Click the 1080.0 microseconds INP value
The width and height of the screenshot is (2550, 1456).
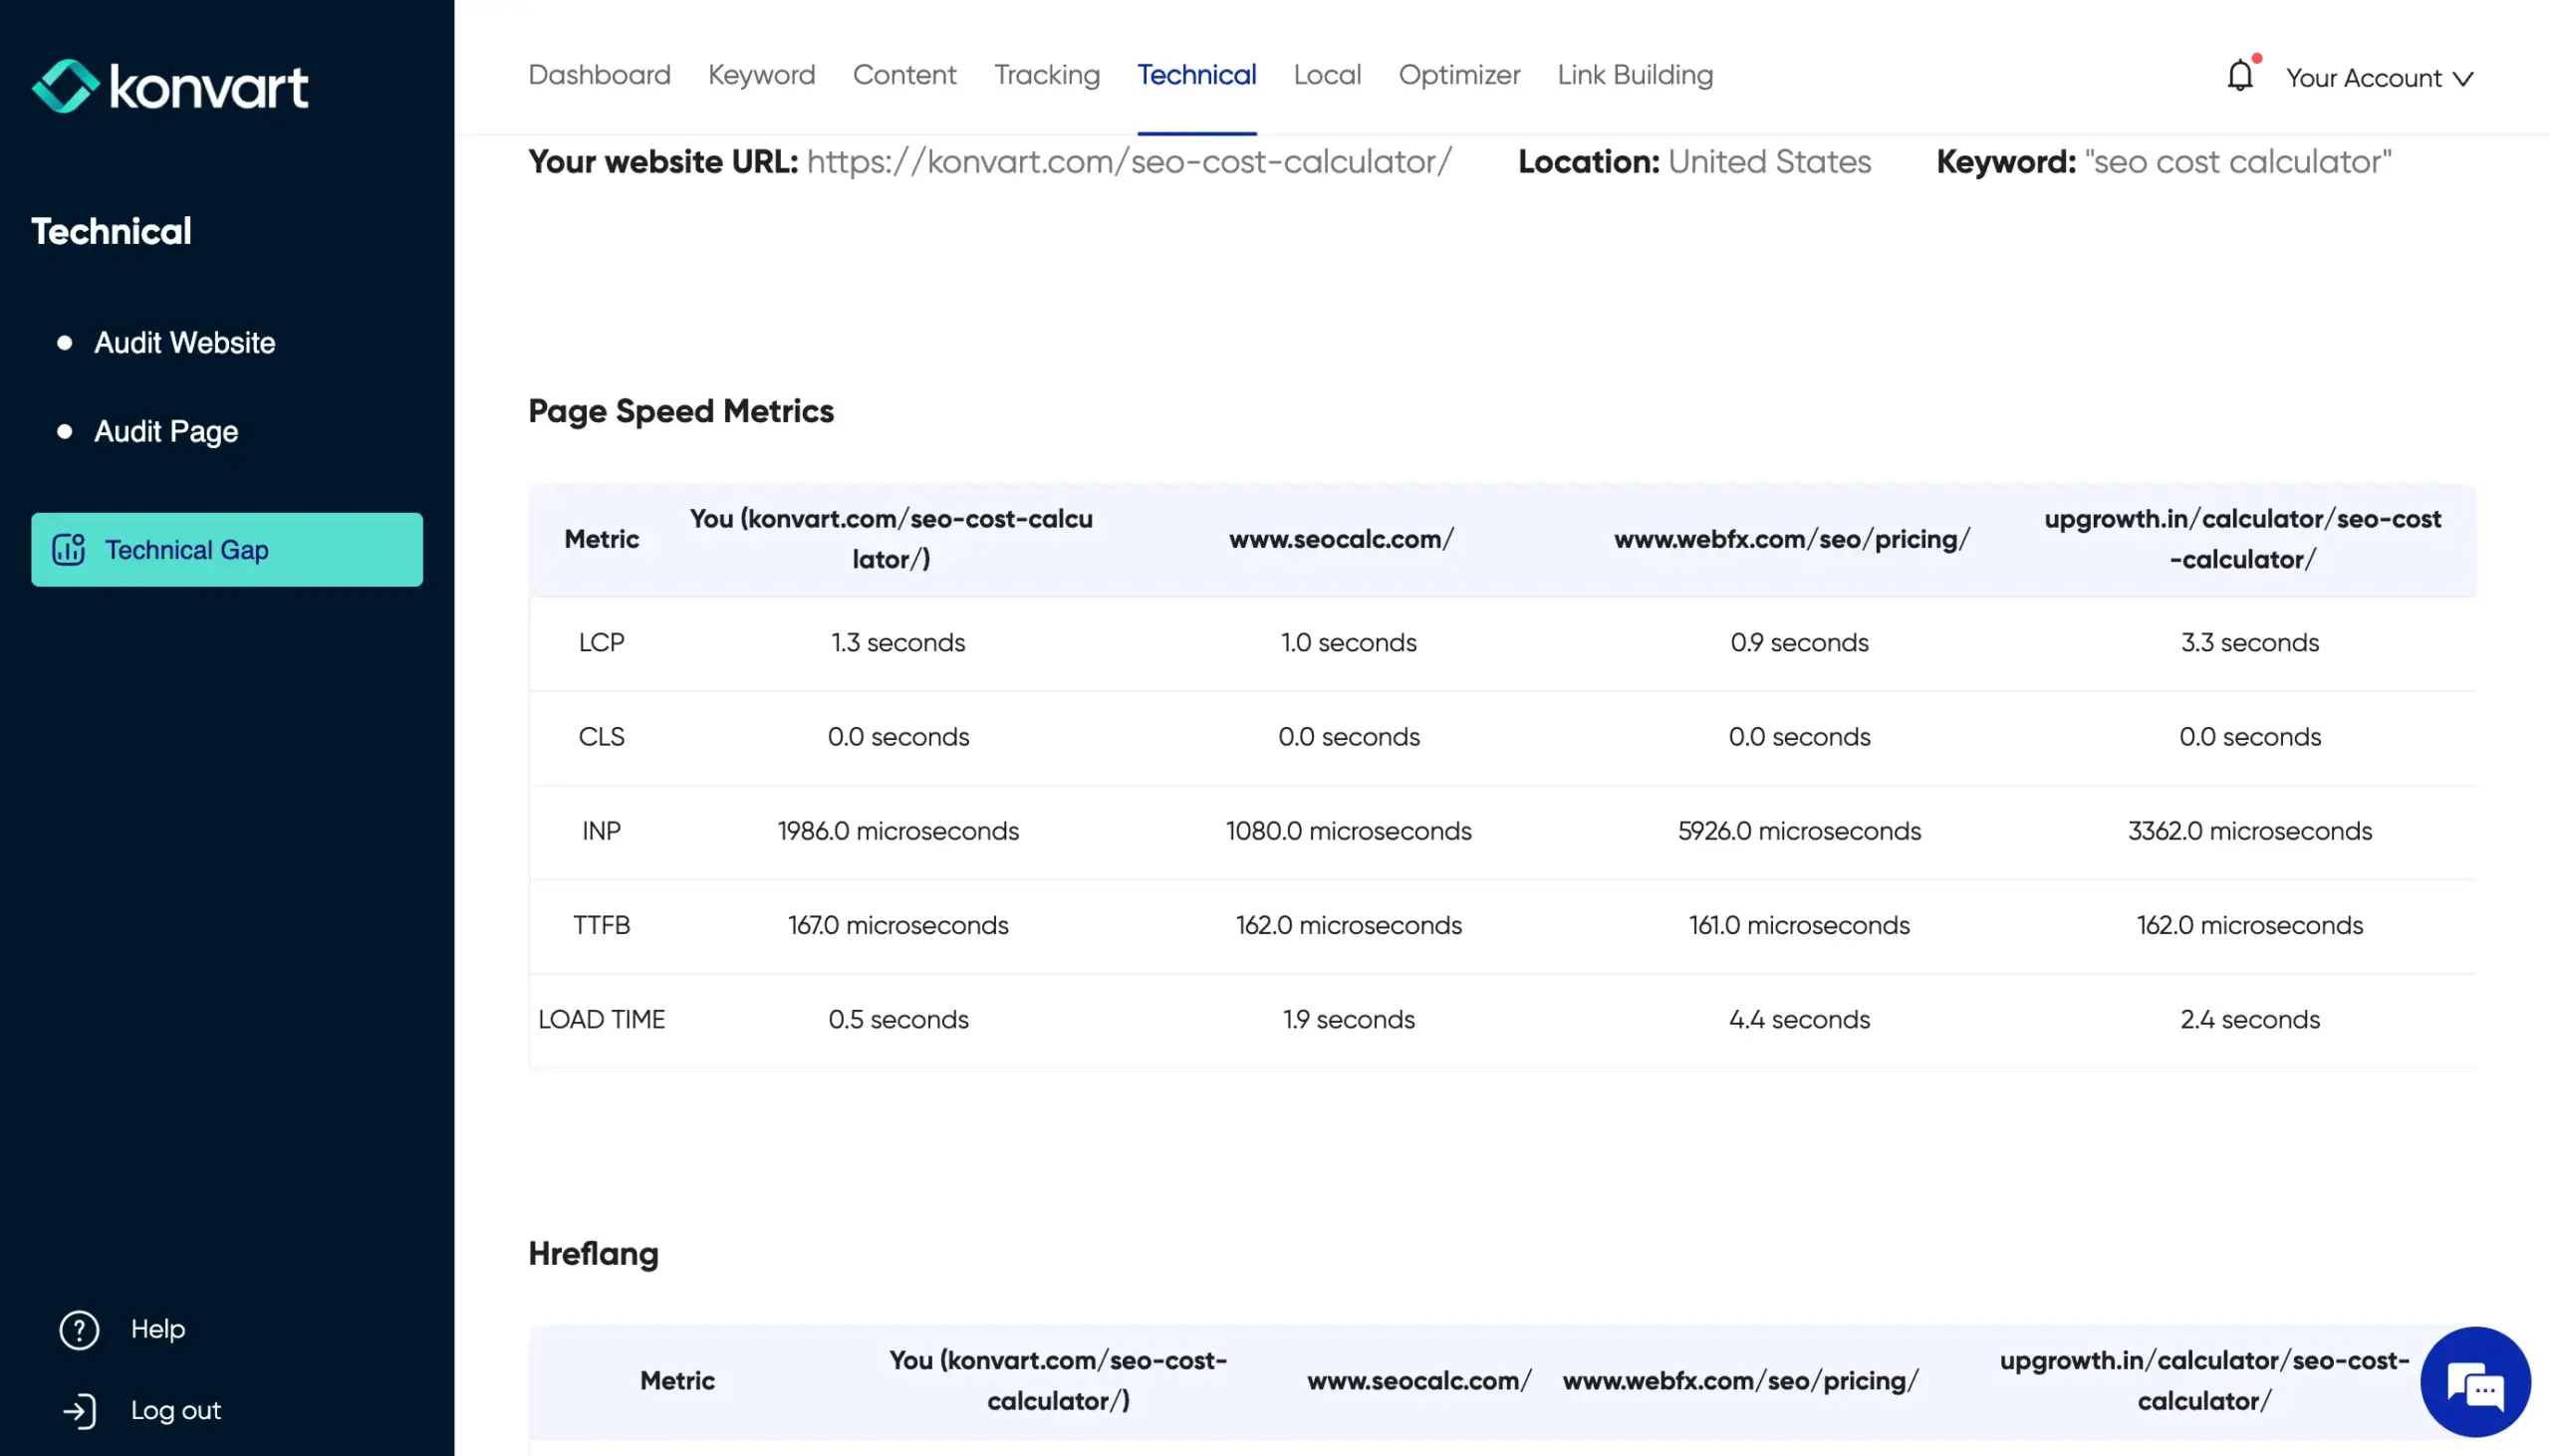pos(1348,831)
